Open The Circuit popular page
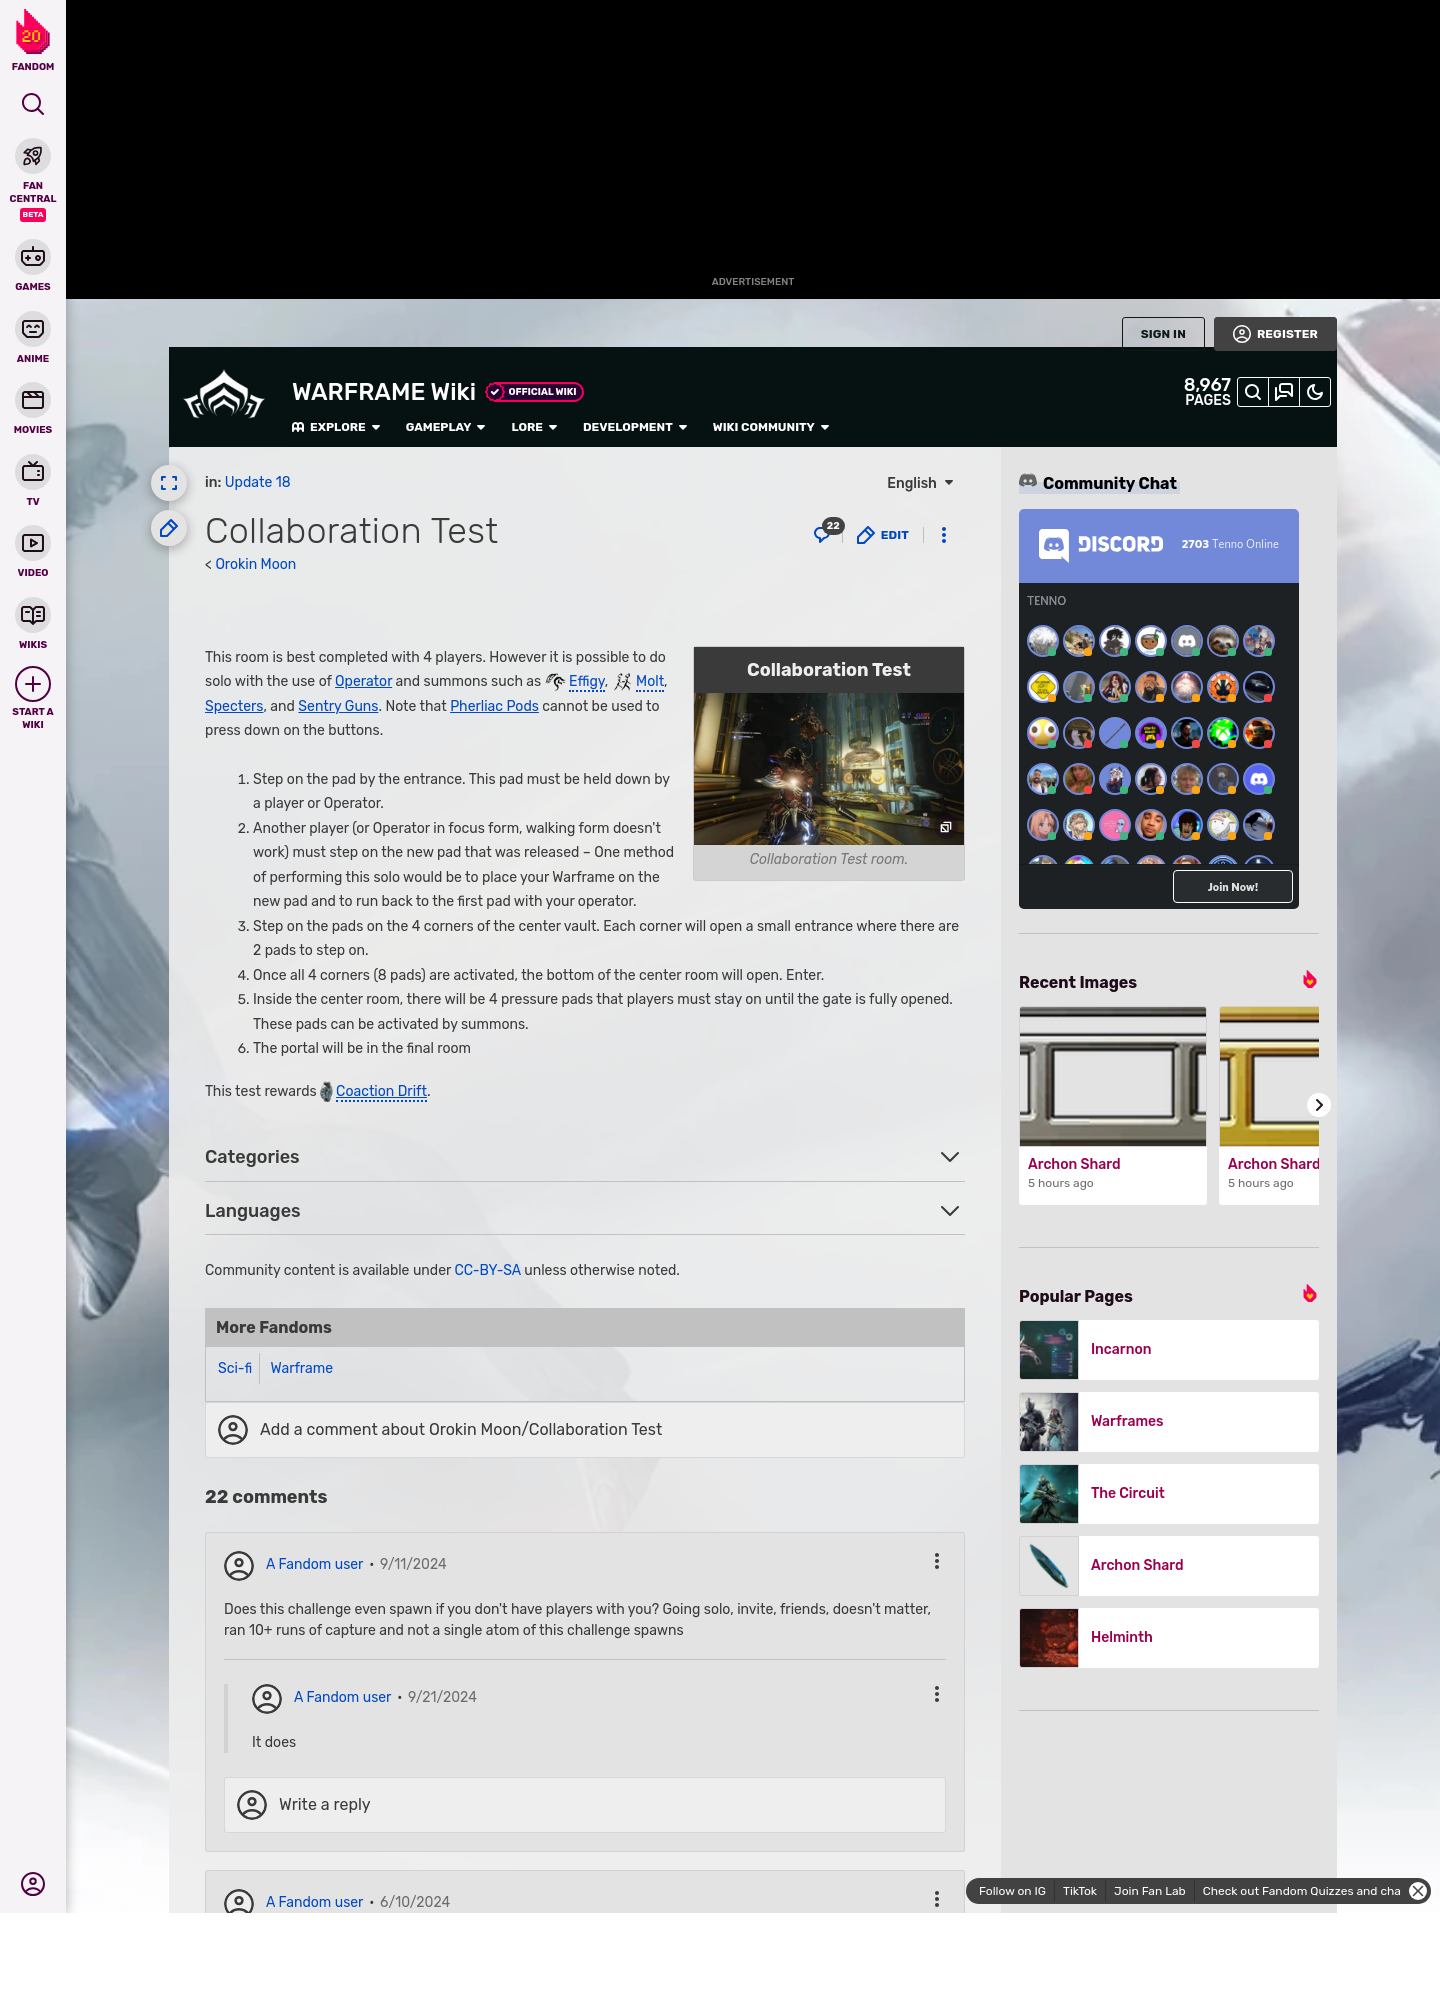Screen dimensions: 1440x2000 click(x=1169, y=1494)
